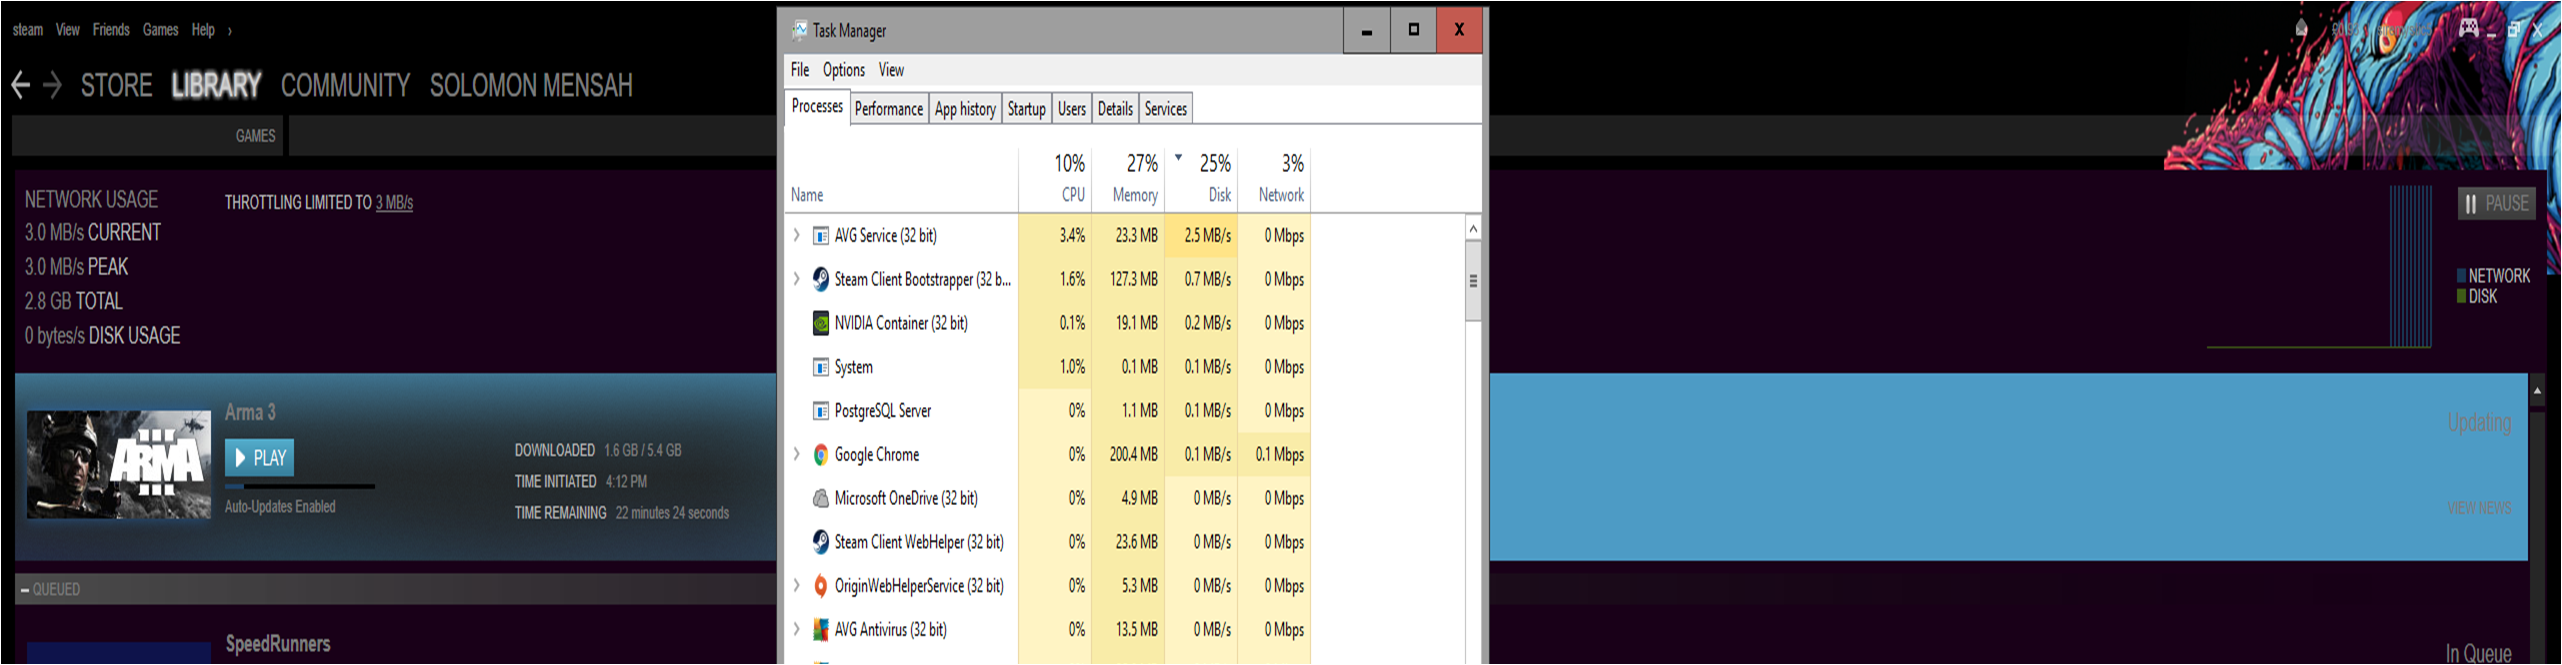This screenshot has width=2562, height=665.
Task: Click the Microsoft OneDrive process icon
Action: pyautogui.click(x=820, y=498)
